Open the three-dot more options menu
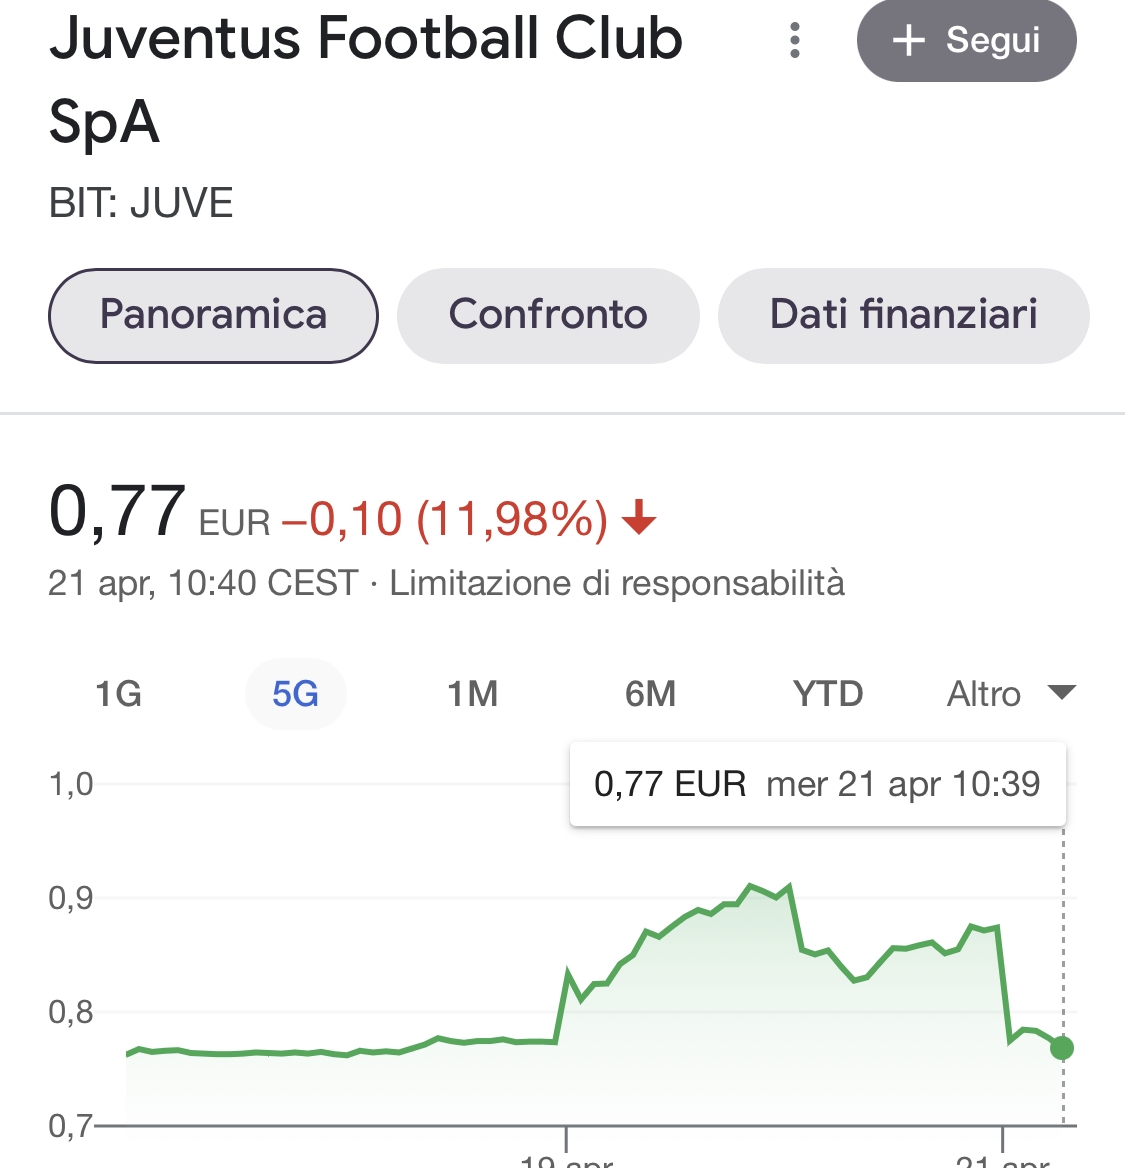Screen dimensions: 1125x1168 pos(795,41)
